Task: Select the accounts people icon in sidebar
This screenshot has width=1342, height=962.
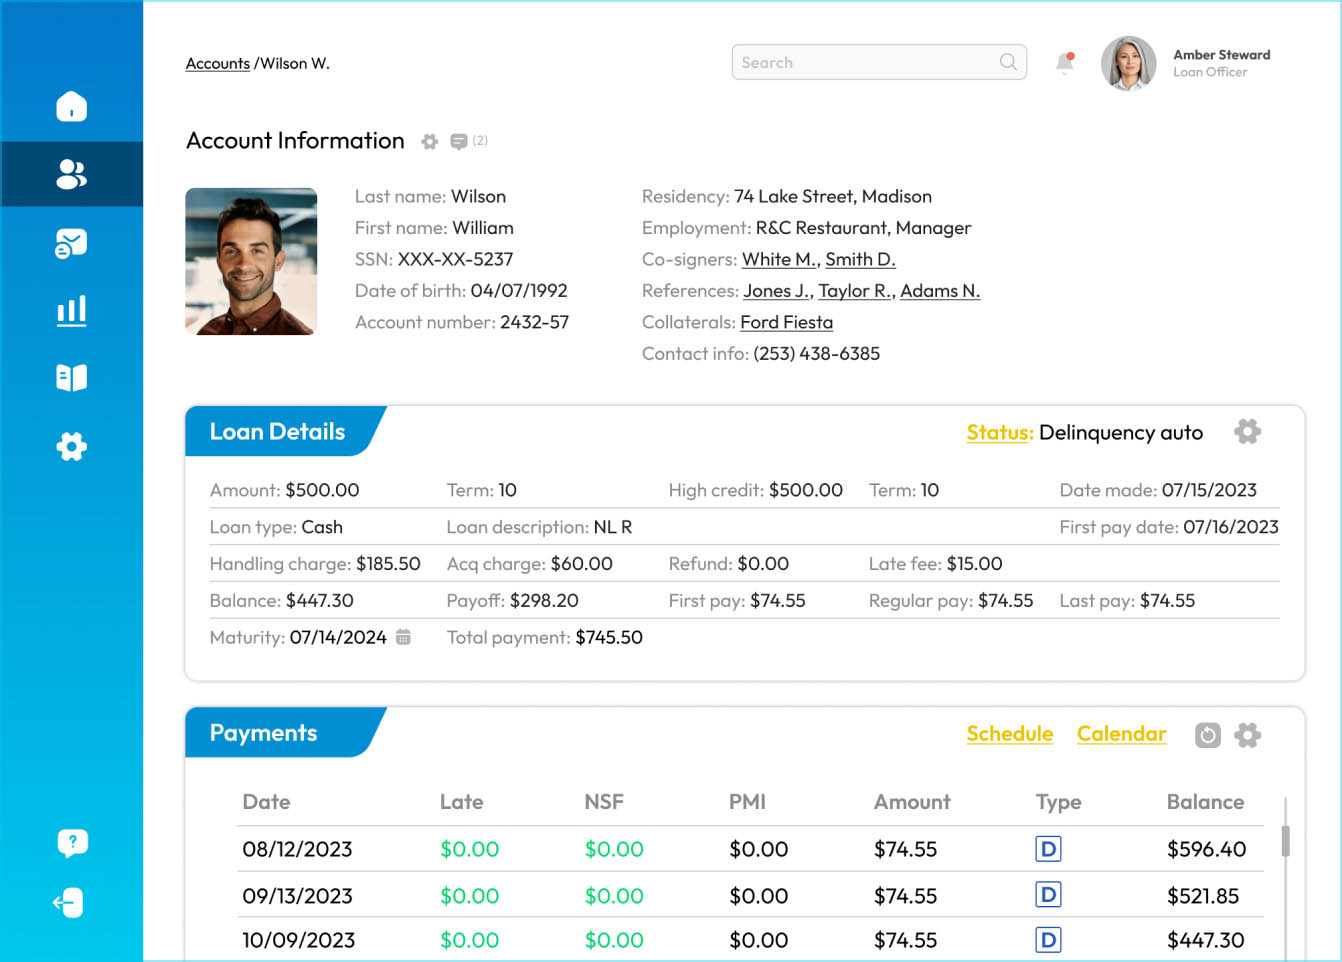Action: click(71, 173)
